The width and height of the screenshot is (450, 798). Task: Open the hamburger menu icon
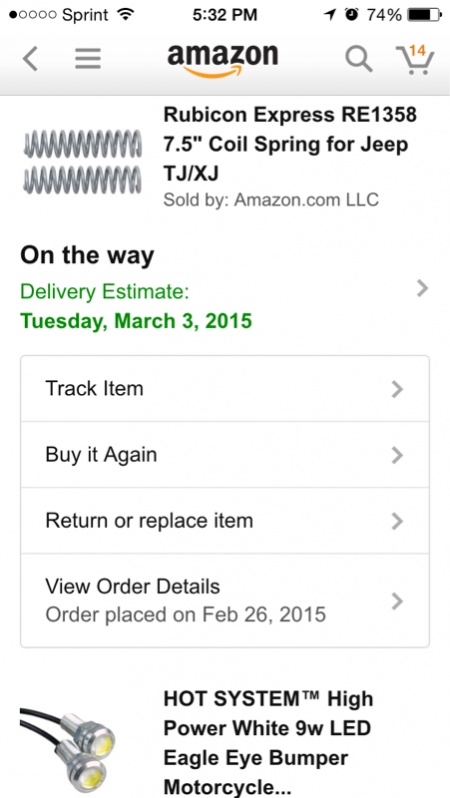[88, 59]
